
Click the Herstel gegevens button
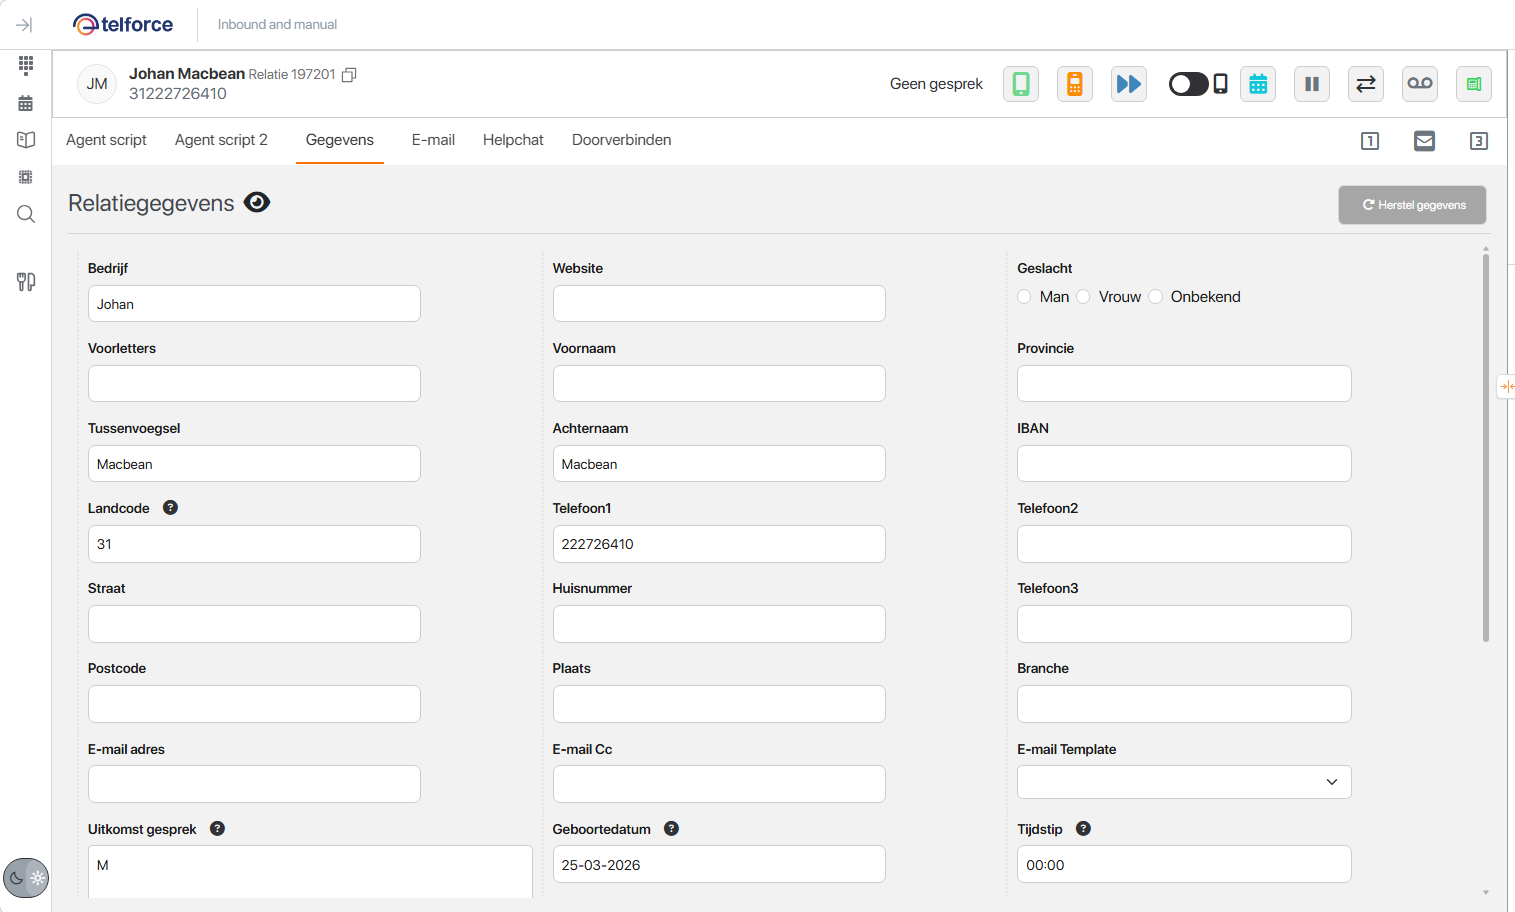coord(1412,205)
